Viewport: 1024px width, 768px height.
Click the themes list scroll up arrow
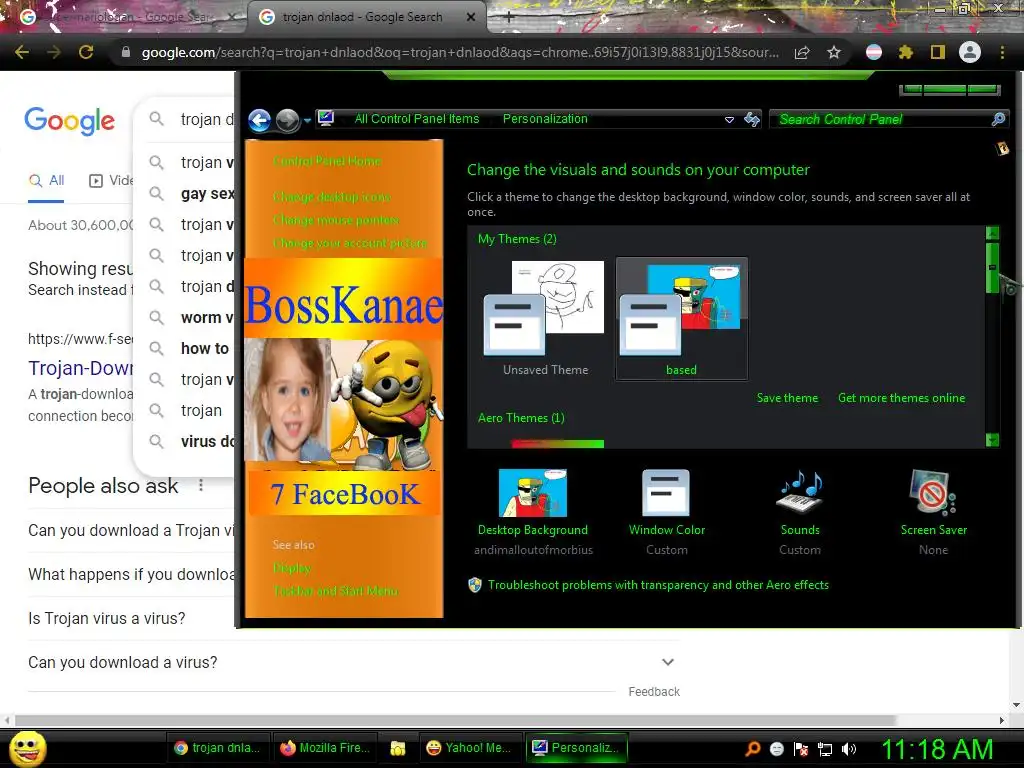(x=992, y=233)
